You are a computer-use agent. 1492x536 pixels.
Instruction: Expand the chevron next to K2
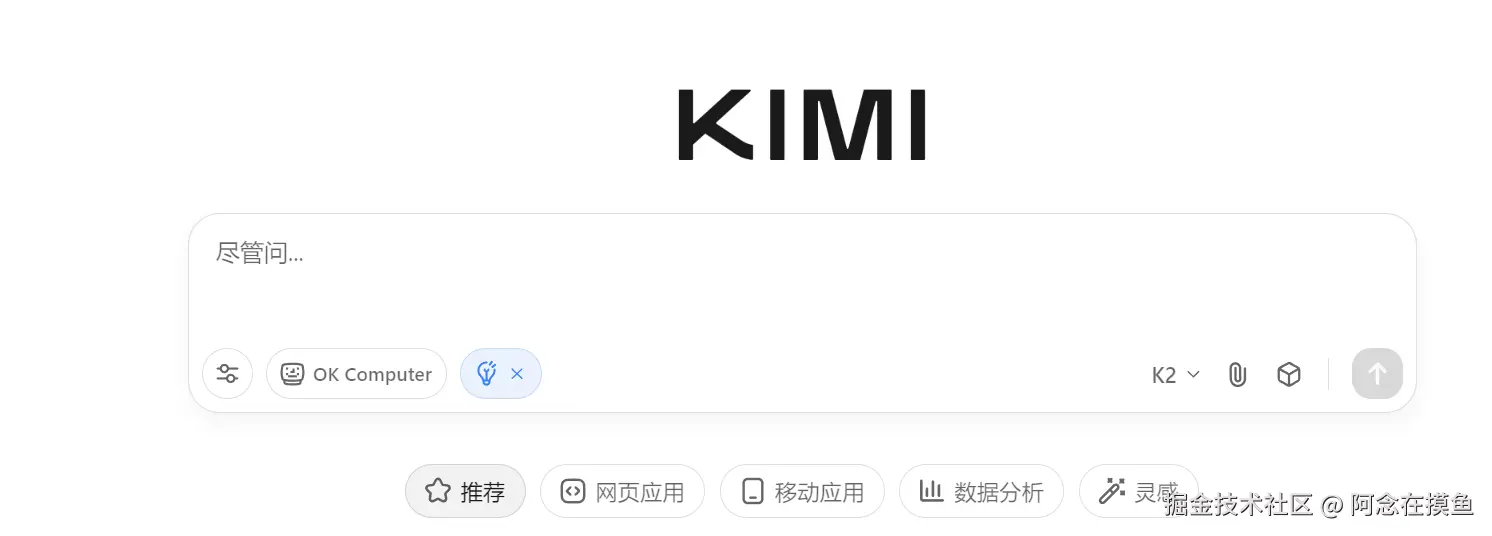1193,375
